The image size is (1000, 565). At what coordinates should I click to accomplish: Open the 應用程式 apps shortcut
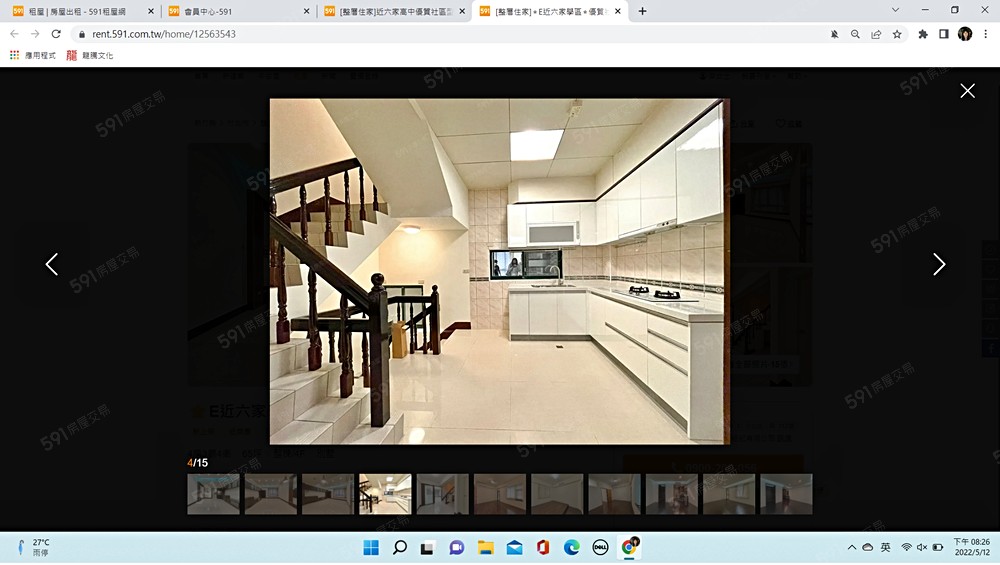point(33,55)
